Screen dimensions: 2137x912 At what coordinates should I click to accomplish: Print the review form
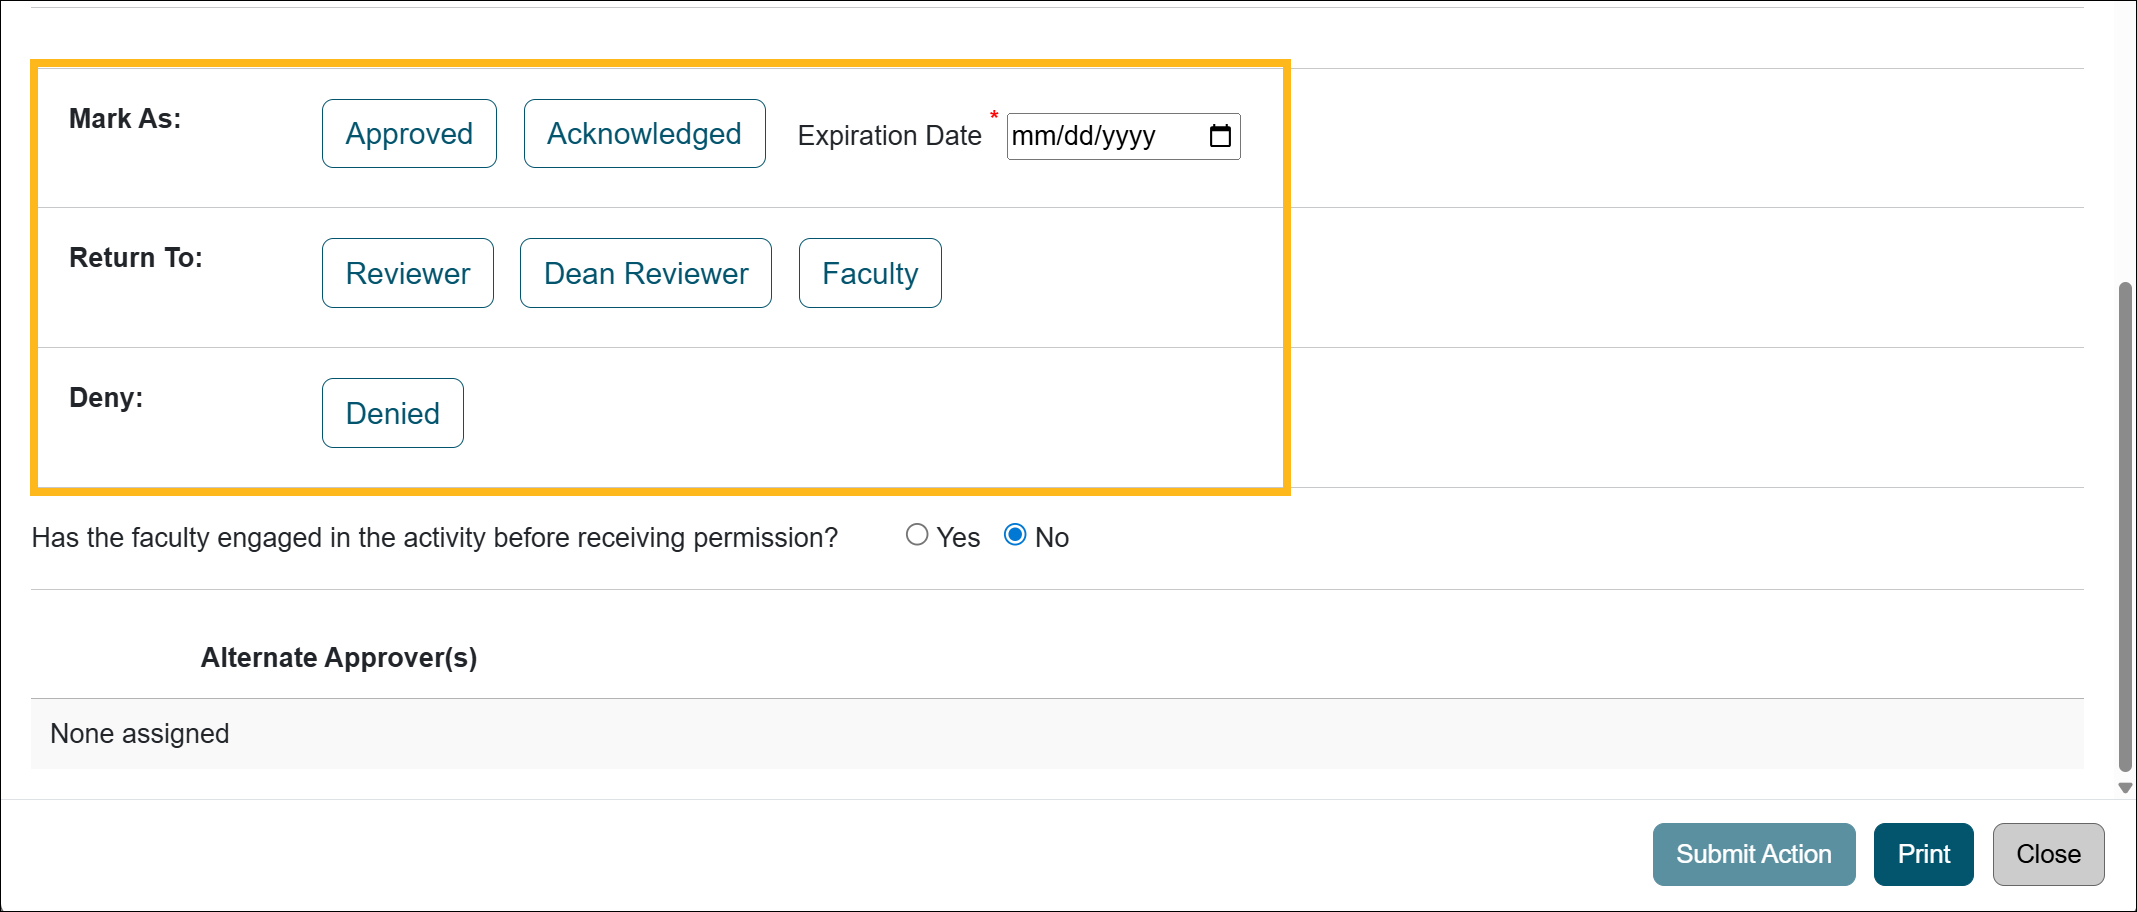point(1923,854)
